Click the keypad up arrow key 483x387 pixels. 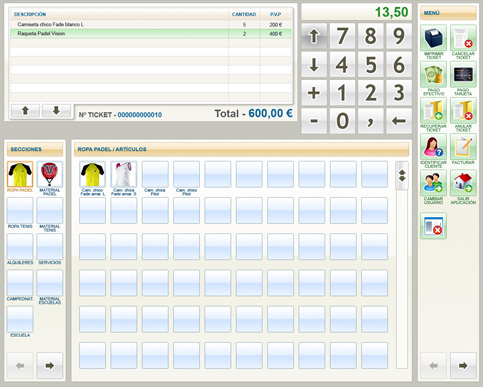pyautogui.click(x=314, y=36)
